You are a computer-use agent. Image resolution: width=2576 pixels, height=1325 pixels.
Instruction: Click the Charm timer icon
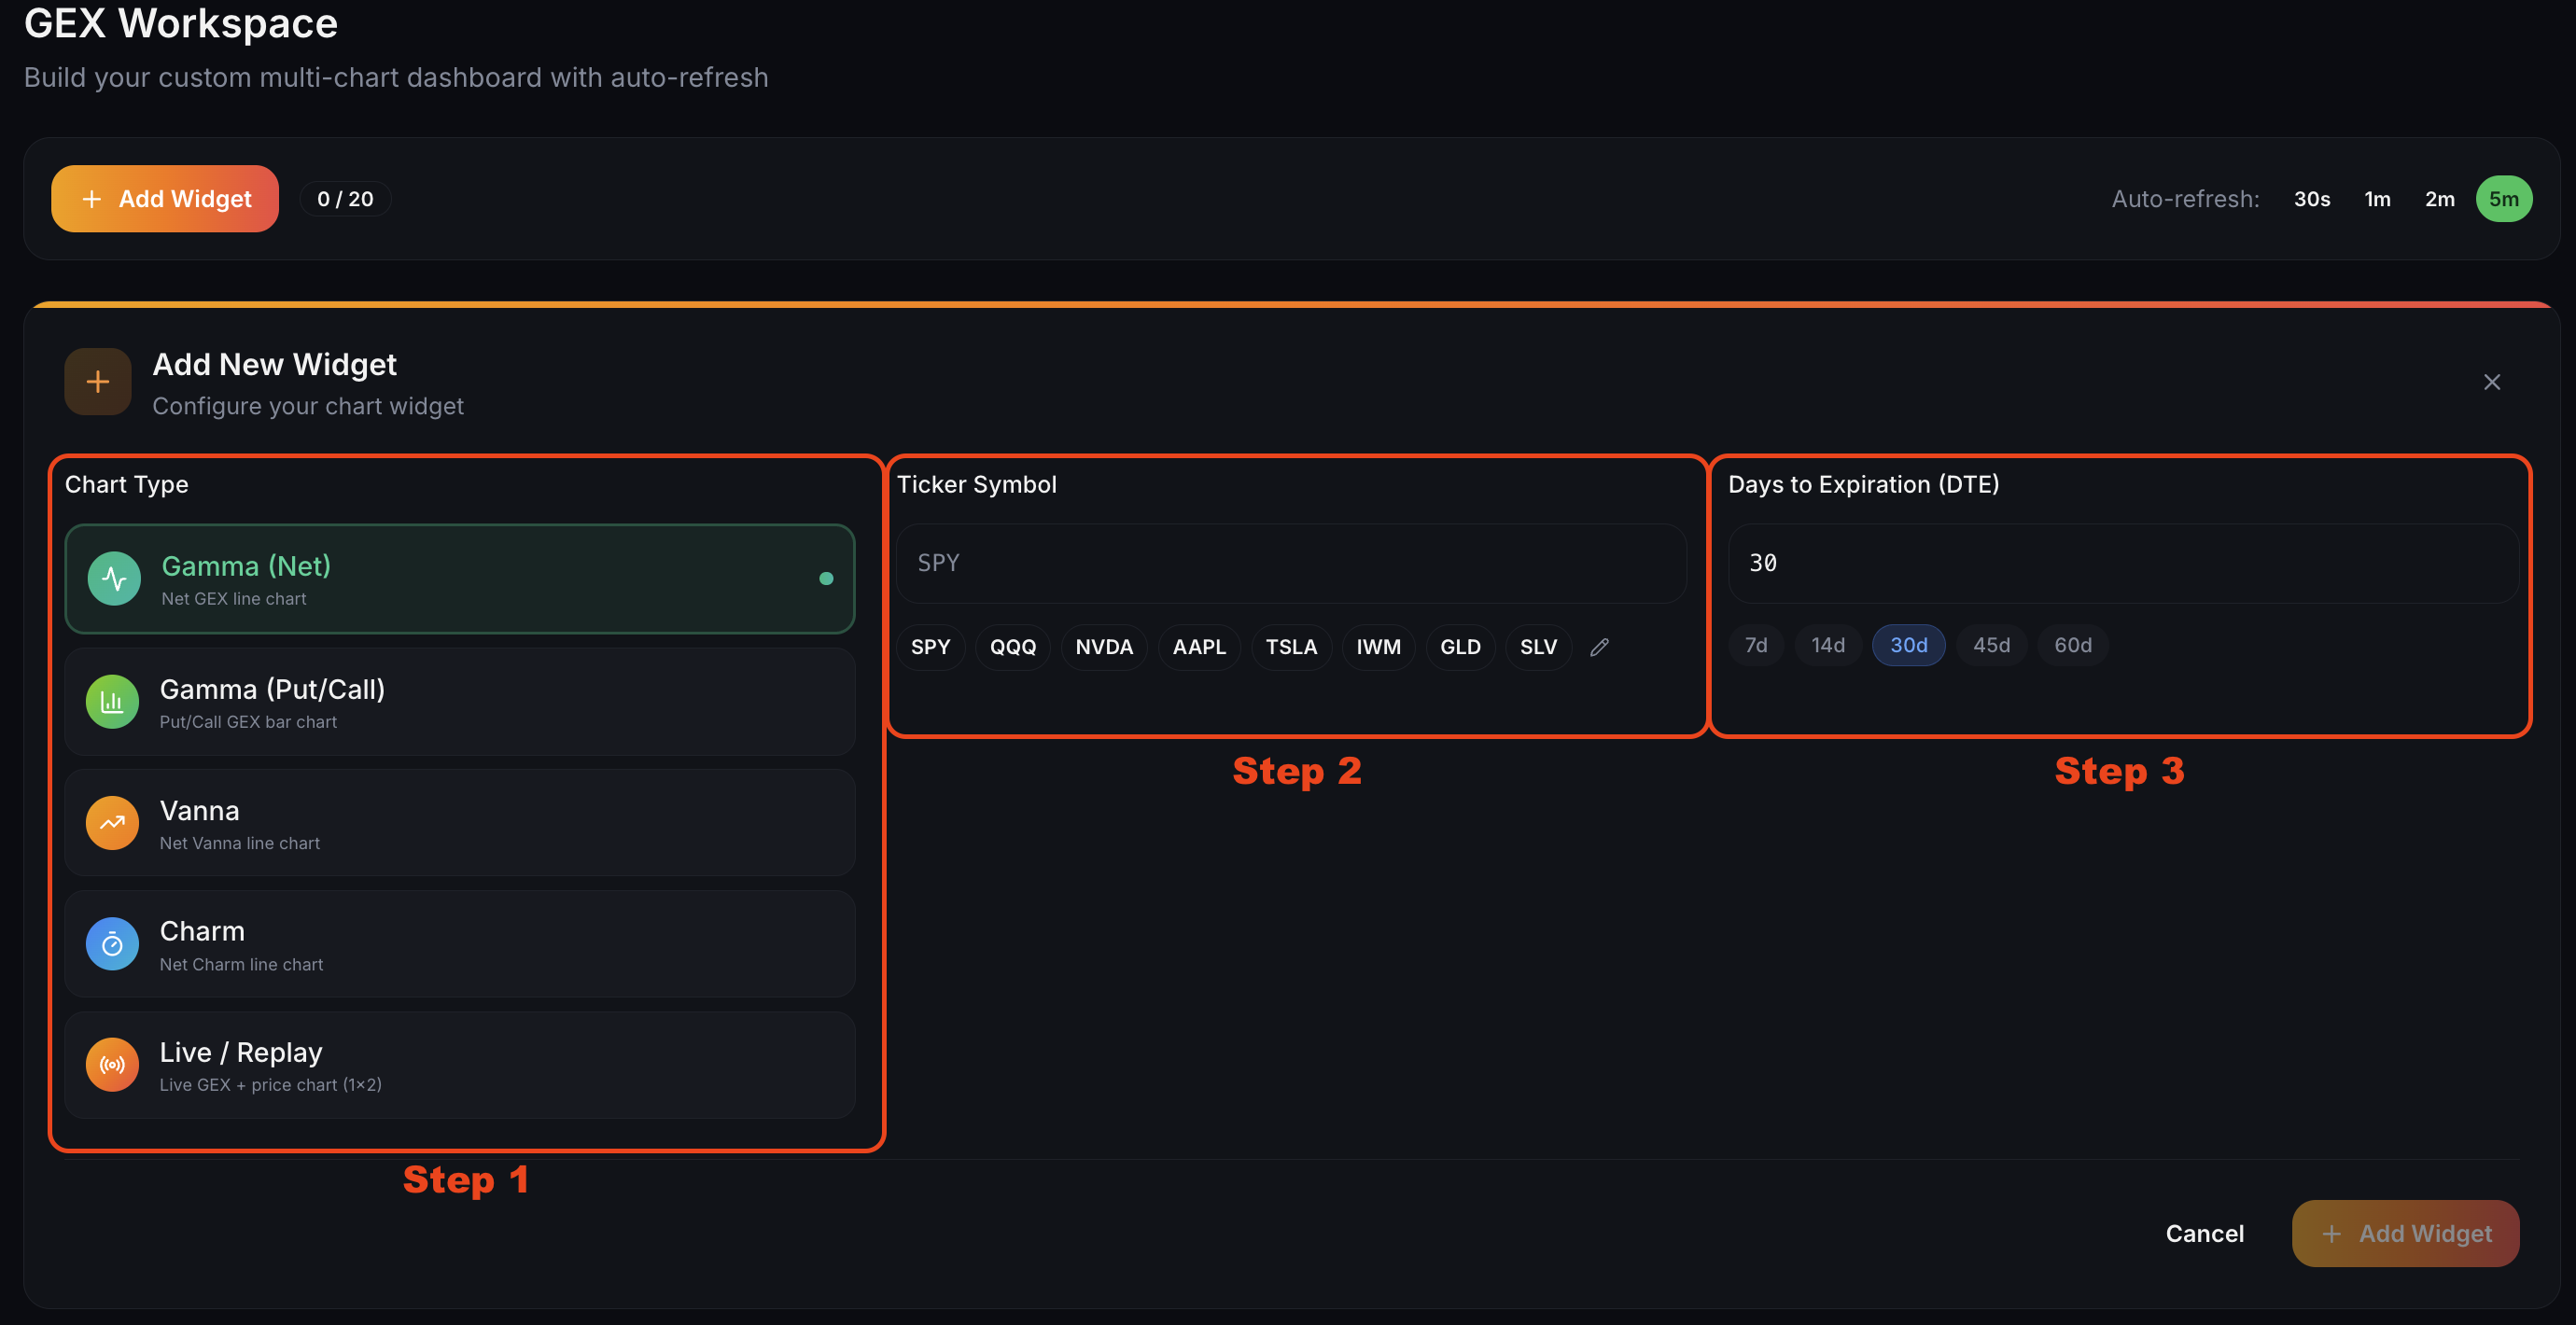112,944
